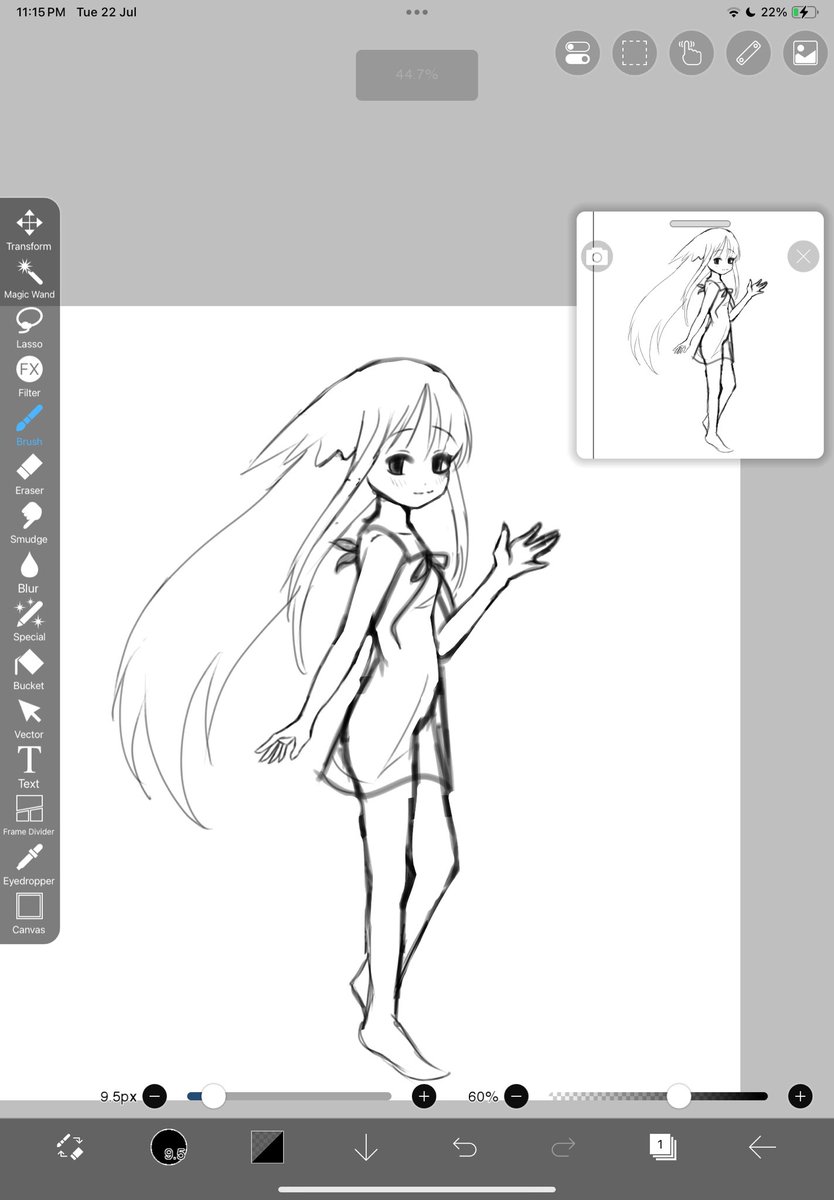Tap the home indicator bar
Screen dimensions: 834x1200
(417, 1190)
